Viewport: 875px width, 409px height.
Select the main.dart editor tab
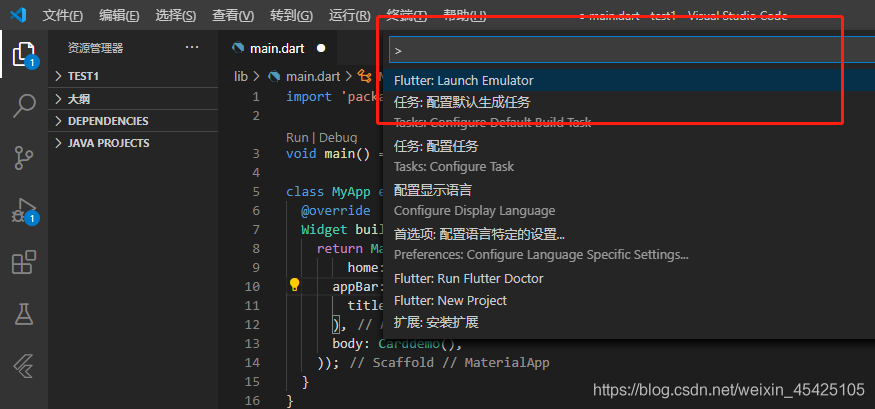coord(277,49)
